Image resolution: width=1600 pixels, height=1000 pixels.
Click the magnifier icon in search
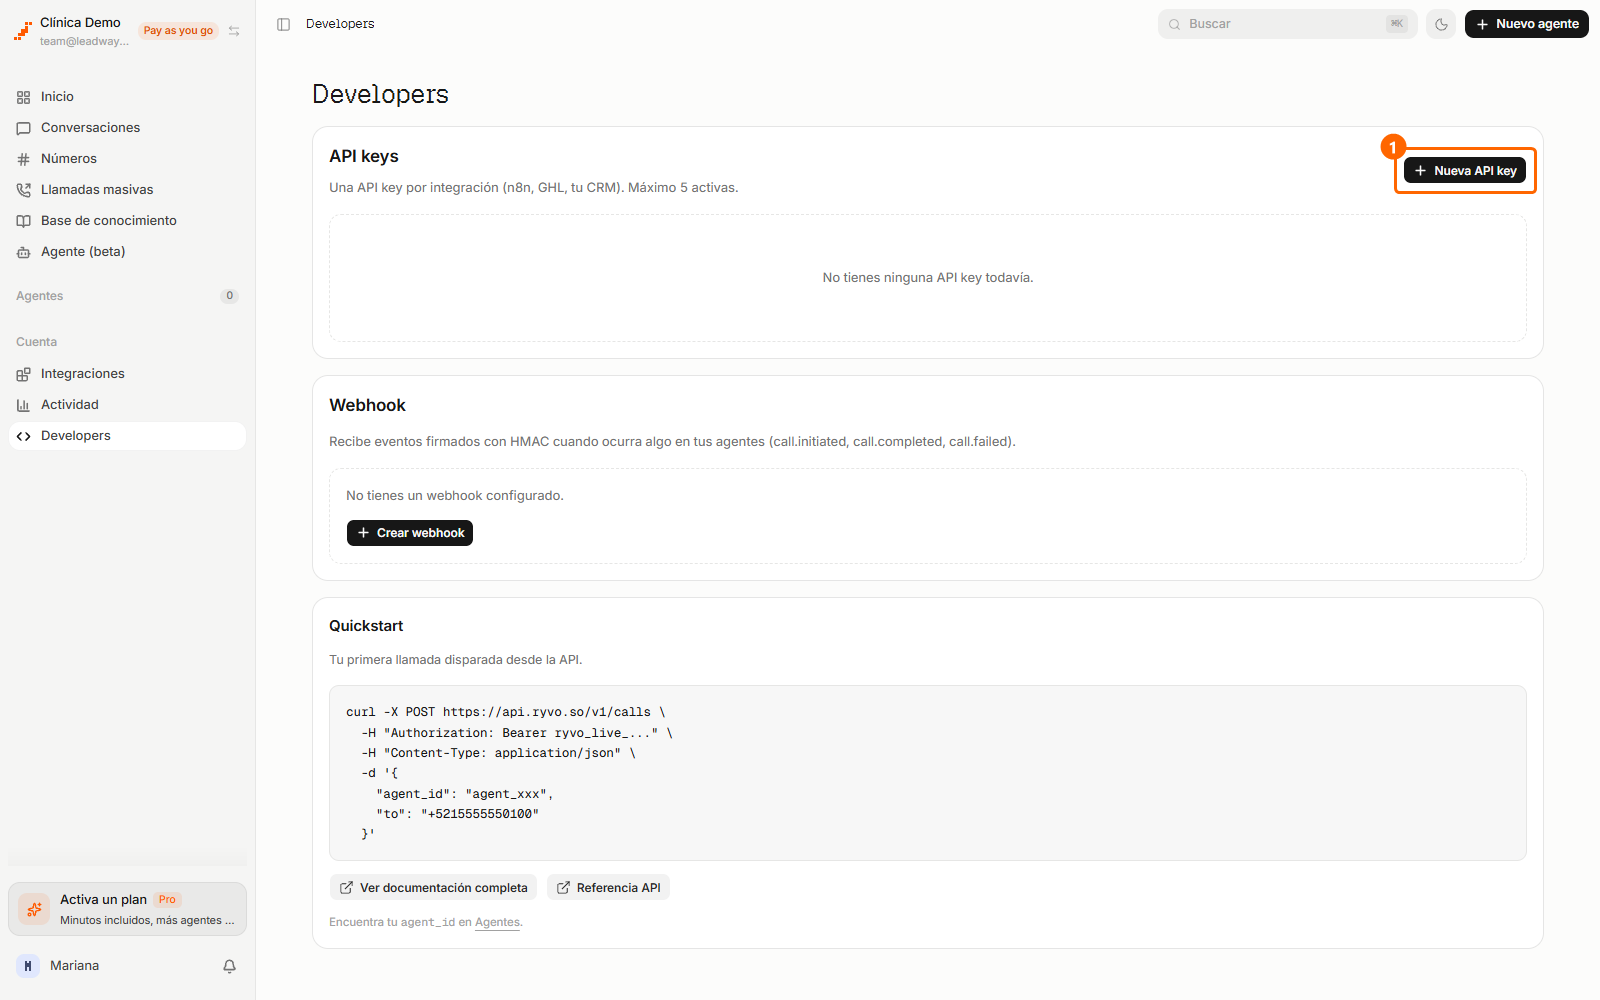pyautogui.click(x=1175, y=24)
